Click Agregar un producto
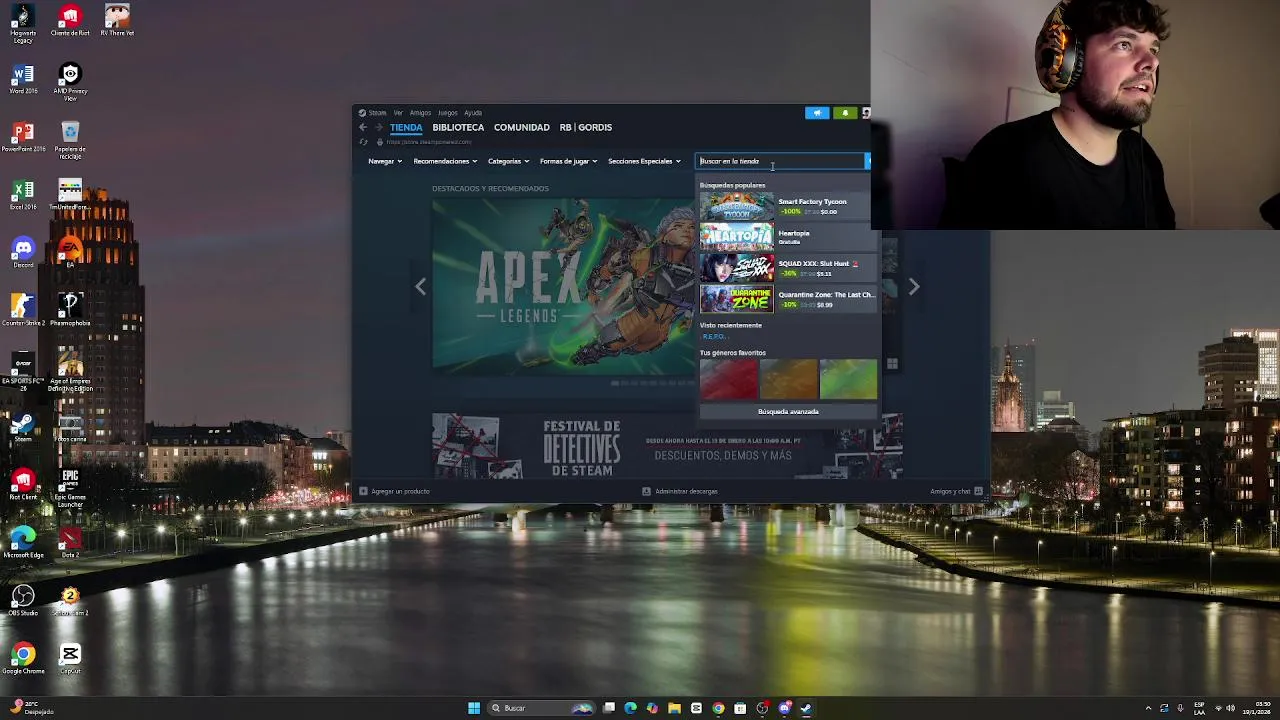 394,491
